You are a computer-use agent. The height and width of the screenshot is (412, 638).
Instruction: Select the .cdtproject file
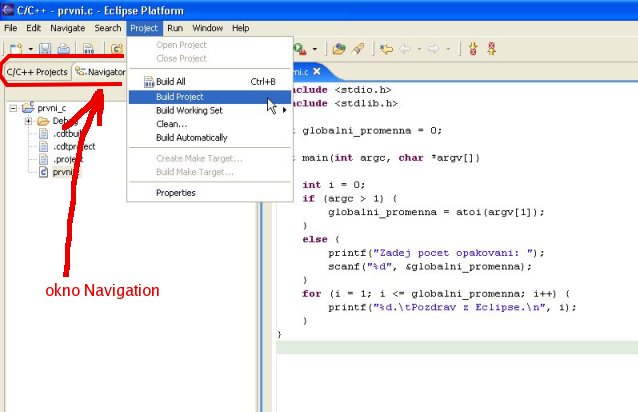click(74, 146)
